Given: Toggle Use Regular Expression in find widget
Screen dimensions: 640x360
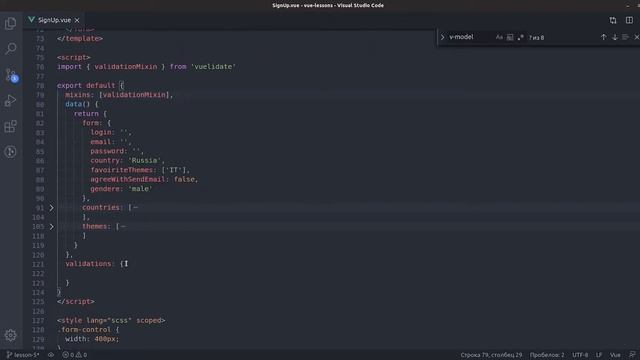Looking at the screenshot, I should pyautogui.click(x=520, y=37).
